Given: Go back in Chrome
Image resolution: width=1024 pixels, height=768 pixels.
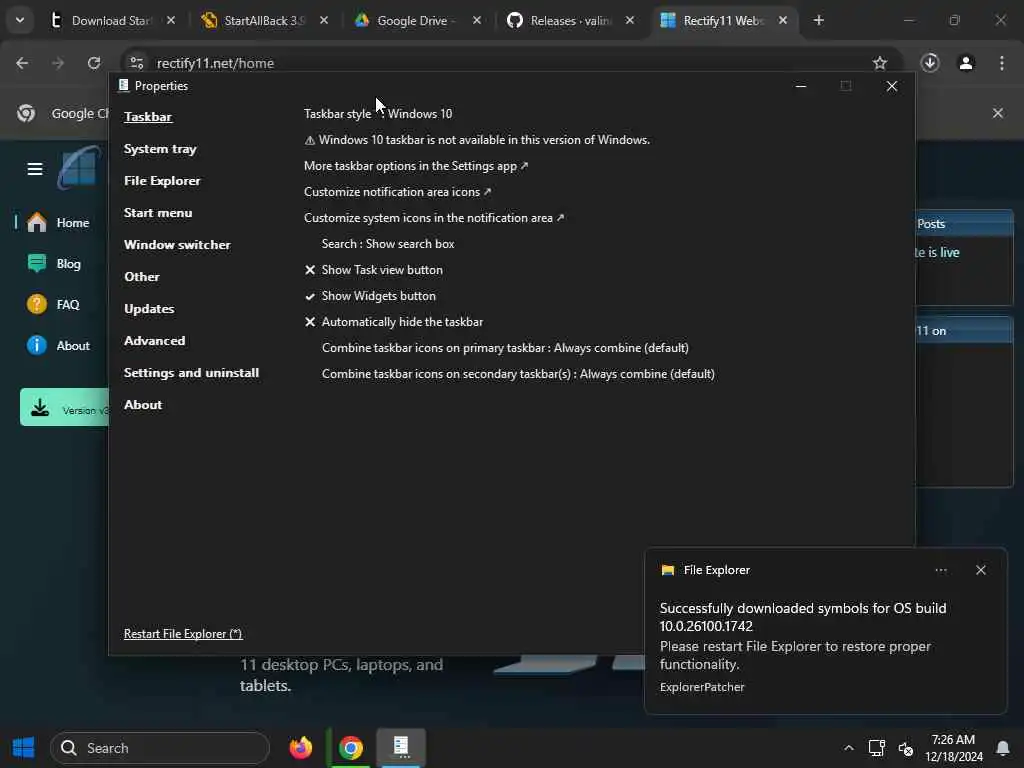Looking at the screenshot, I should (22, 63).
